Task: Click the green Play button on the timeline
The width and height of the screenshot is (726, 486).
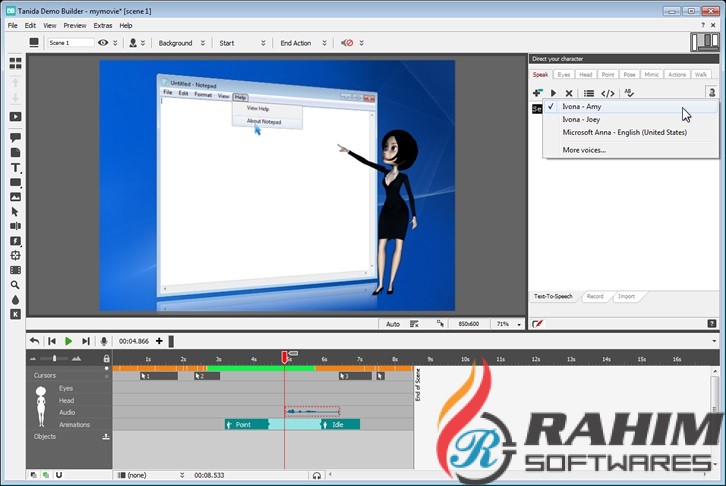Action: (69, 341)
